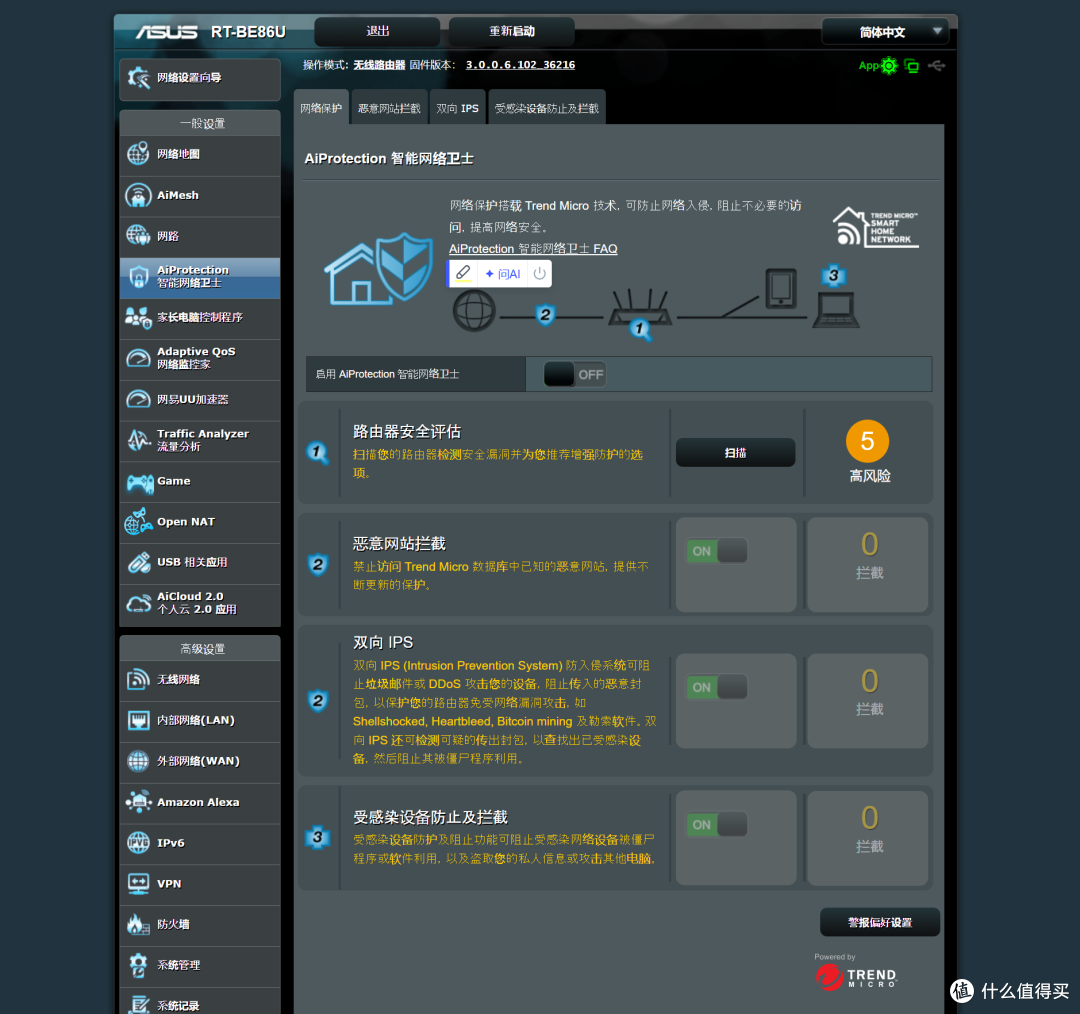Click the 问AI button in popup

click(x=503, y=273)
